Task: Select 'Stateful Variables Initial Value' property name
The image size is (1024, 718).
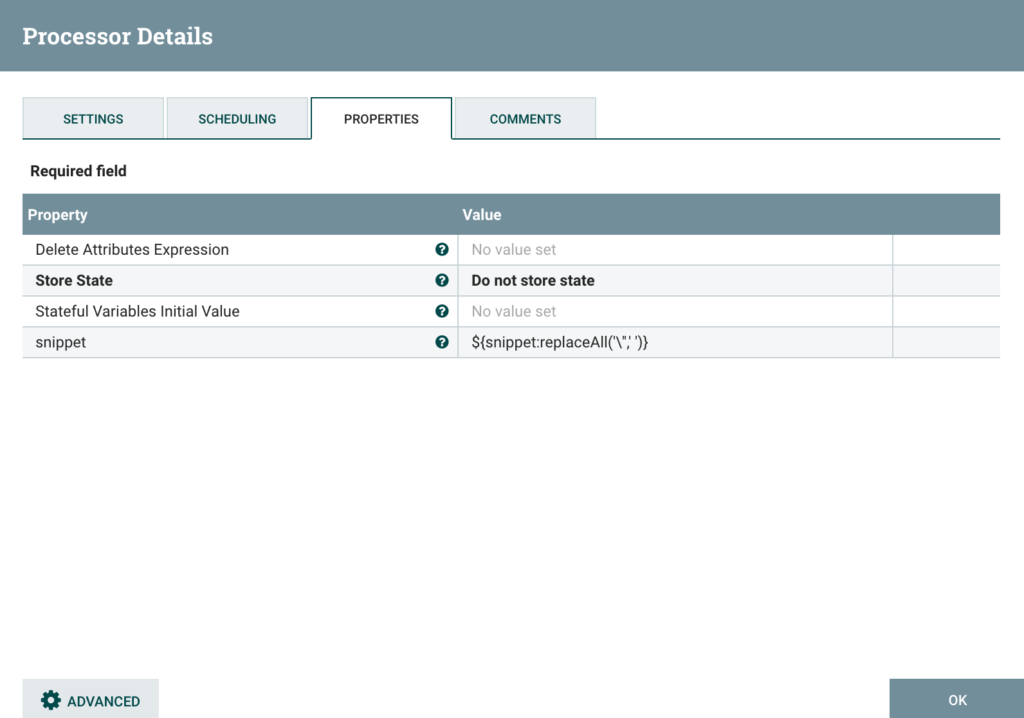Action: point(137,311)
